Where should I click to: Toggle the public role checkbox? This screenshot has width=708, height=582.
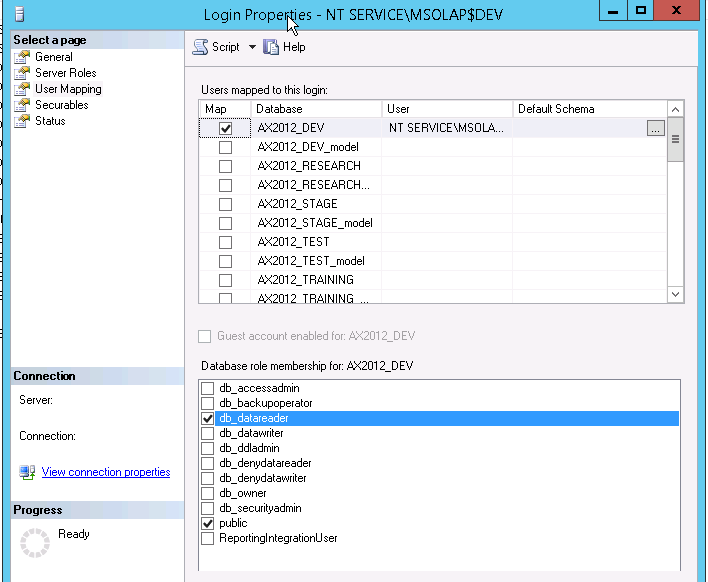(207, 523)
